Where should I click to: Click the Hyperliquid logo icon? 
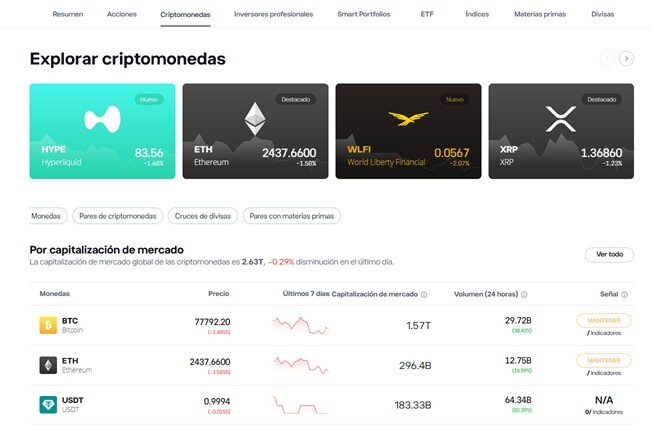(102, 119)
